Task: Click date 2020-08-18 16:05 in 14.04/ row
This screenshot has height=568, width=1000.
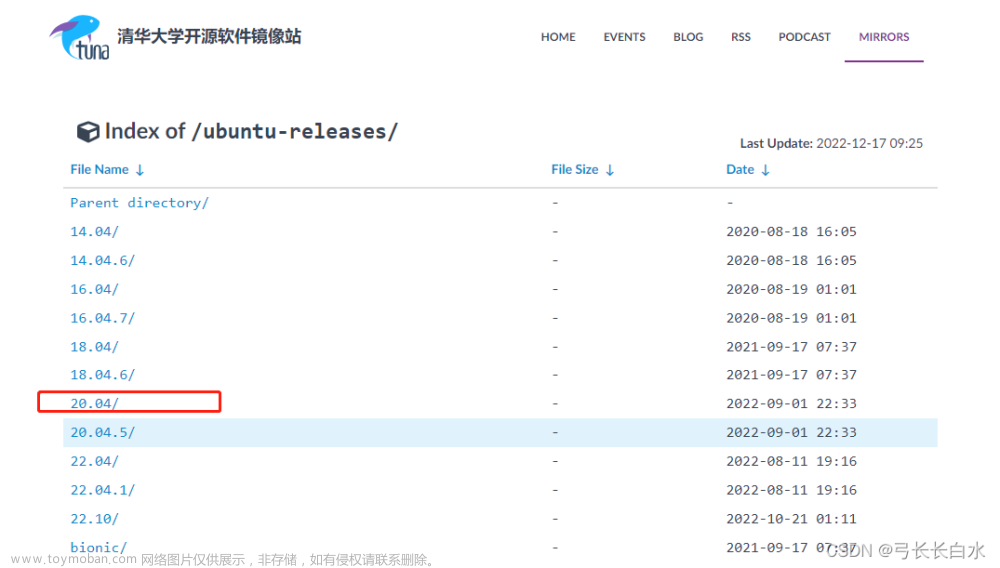Action: coord(791,231)
